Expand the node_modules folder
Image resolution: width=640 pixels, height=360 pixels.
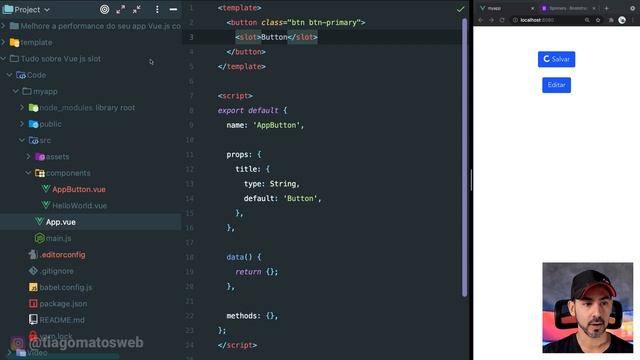pos(22,107)
